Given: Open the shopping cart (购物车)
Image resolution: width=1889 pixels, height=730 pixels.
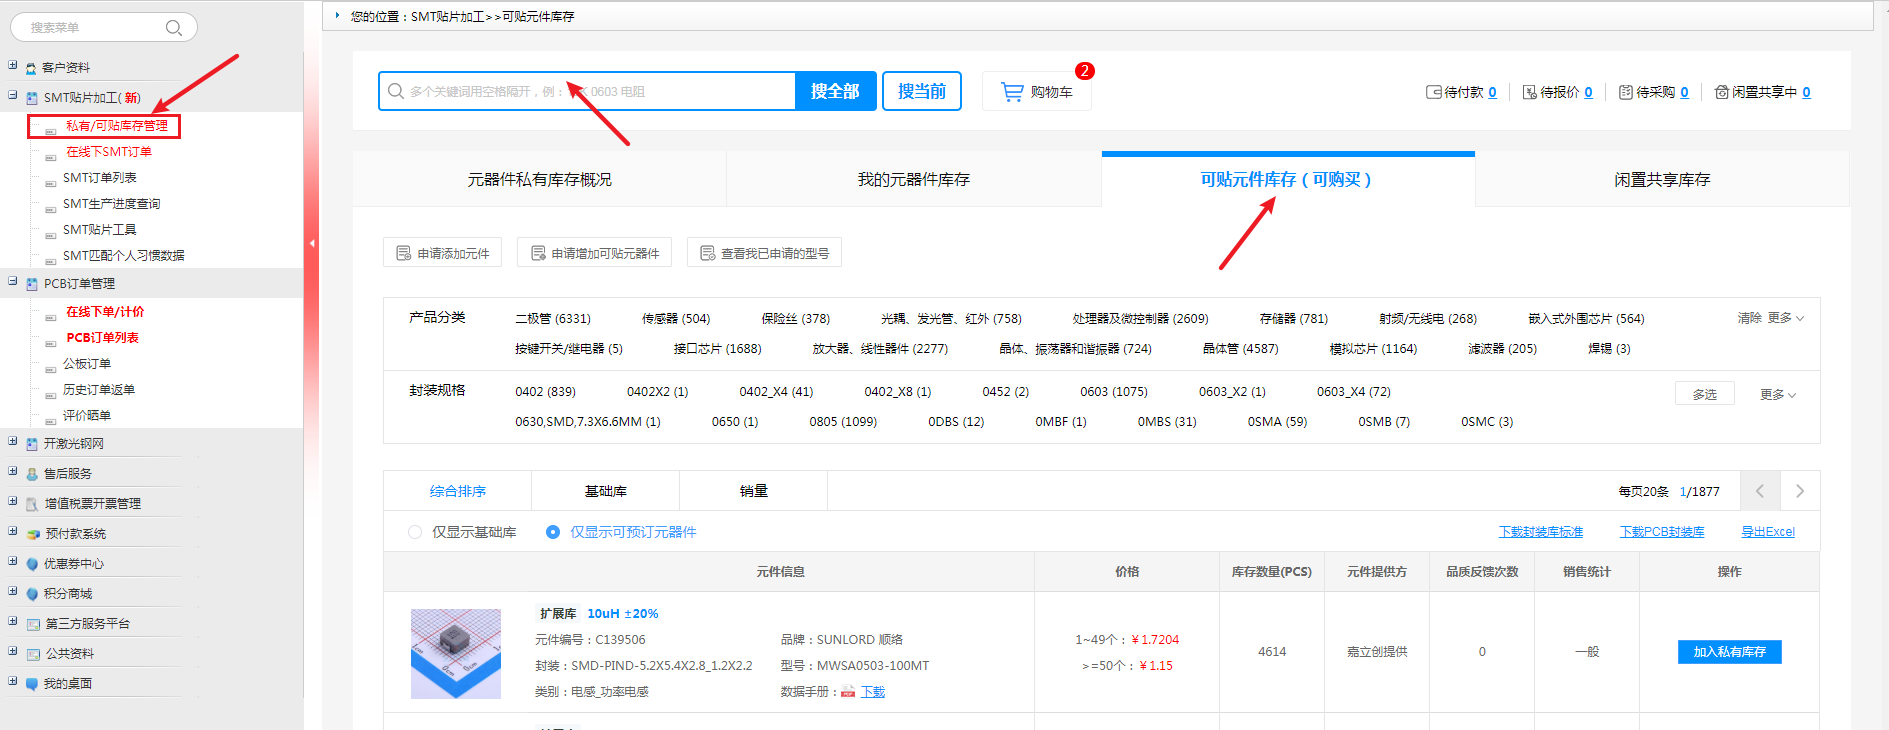Looking at the screenshot, I should tap(1037, 92).
